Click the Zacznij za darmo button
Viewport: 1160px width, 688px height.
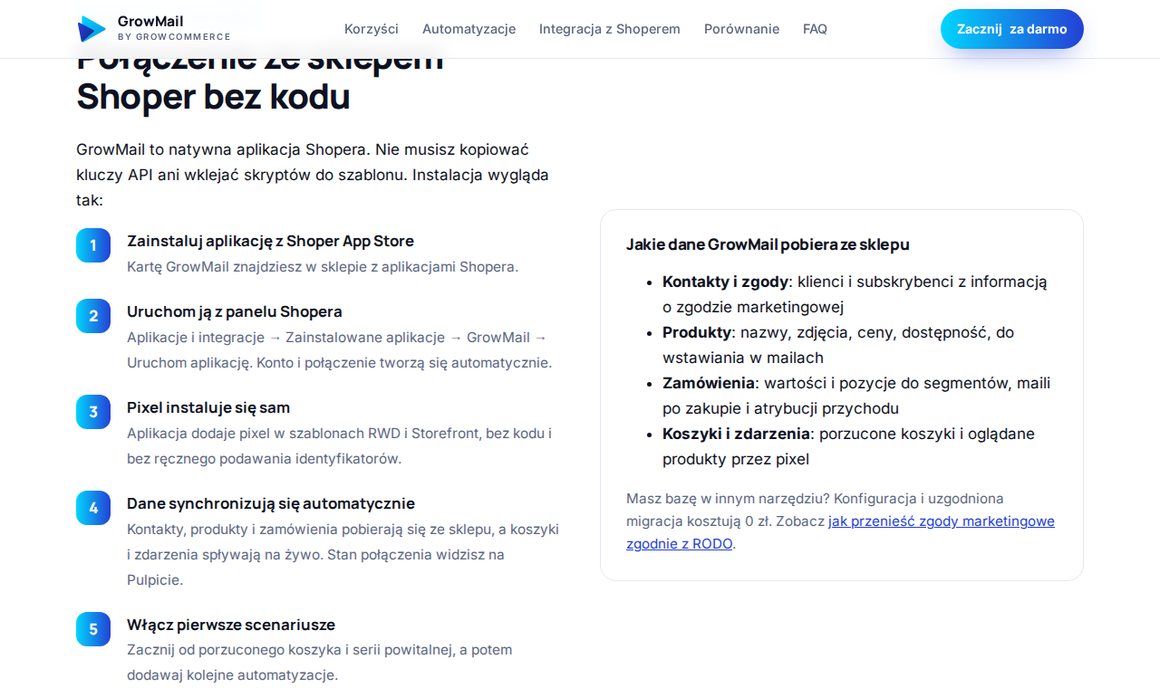pos(1012,29)
